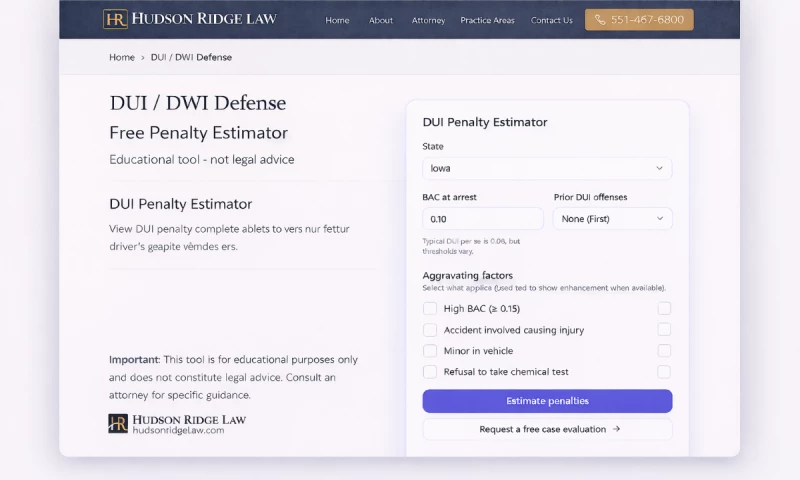The height and width of the screenshot is (480, 800).
Task: Expand the Prior DUI offenses dropdown
Action: pos(612,219)
